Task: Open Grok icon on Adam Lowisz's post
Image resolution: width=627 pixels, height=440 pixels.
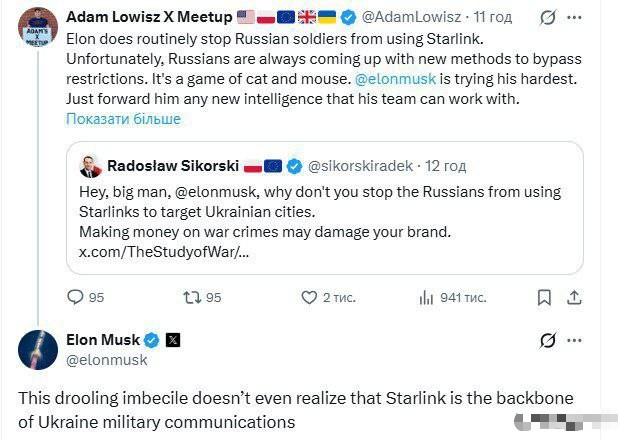Action: coord(547,18)
